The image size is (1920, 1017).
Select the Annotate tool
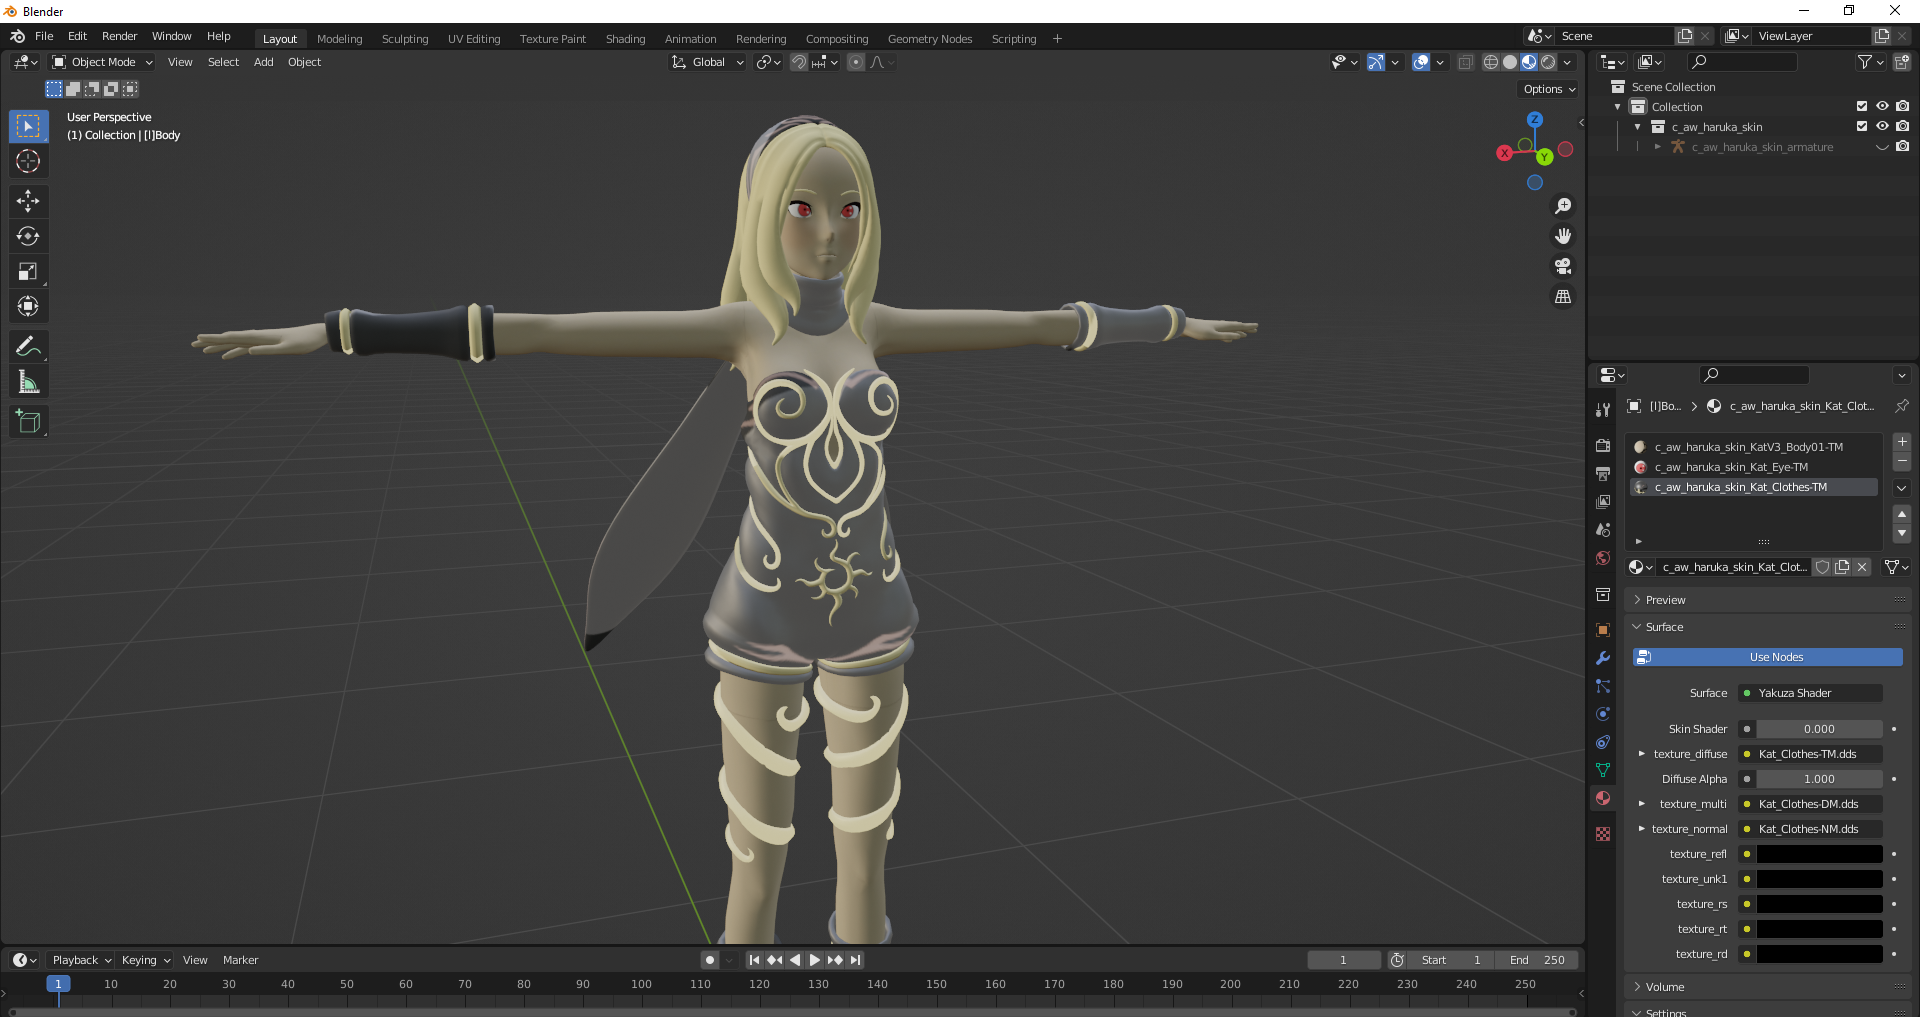tap(28, 347)
